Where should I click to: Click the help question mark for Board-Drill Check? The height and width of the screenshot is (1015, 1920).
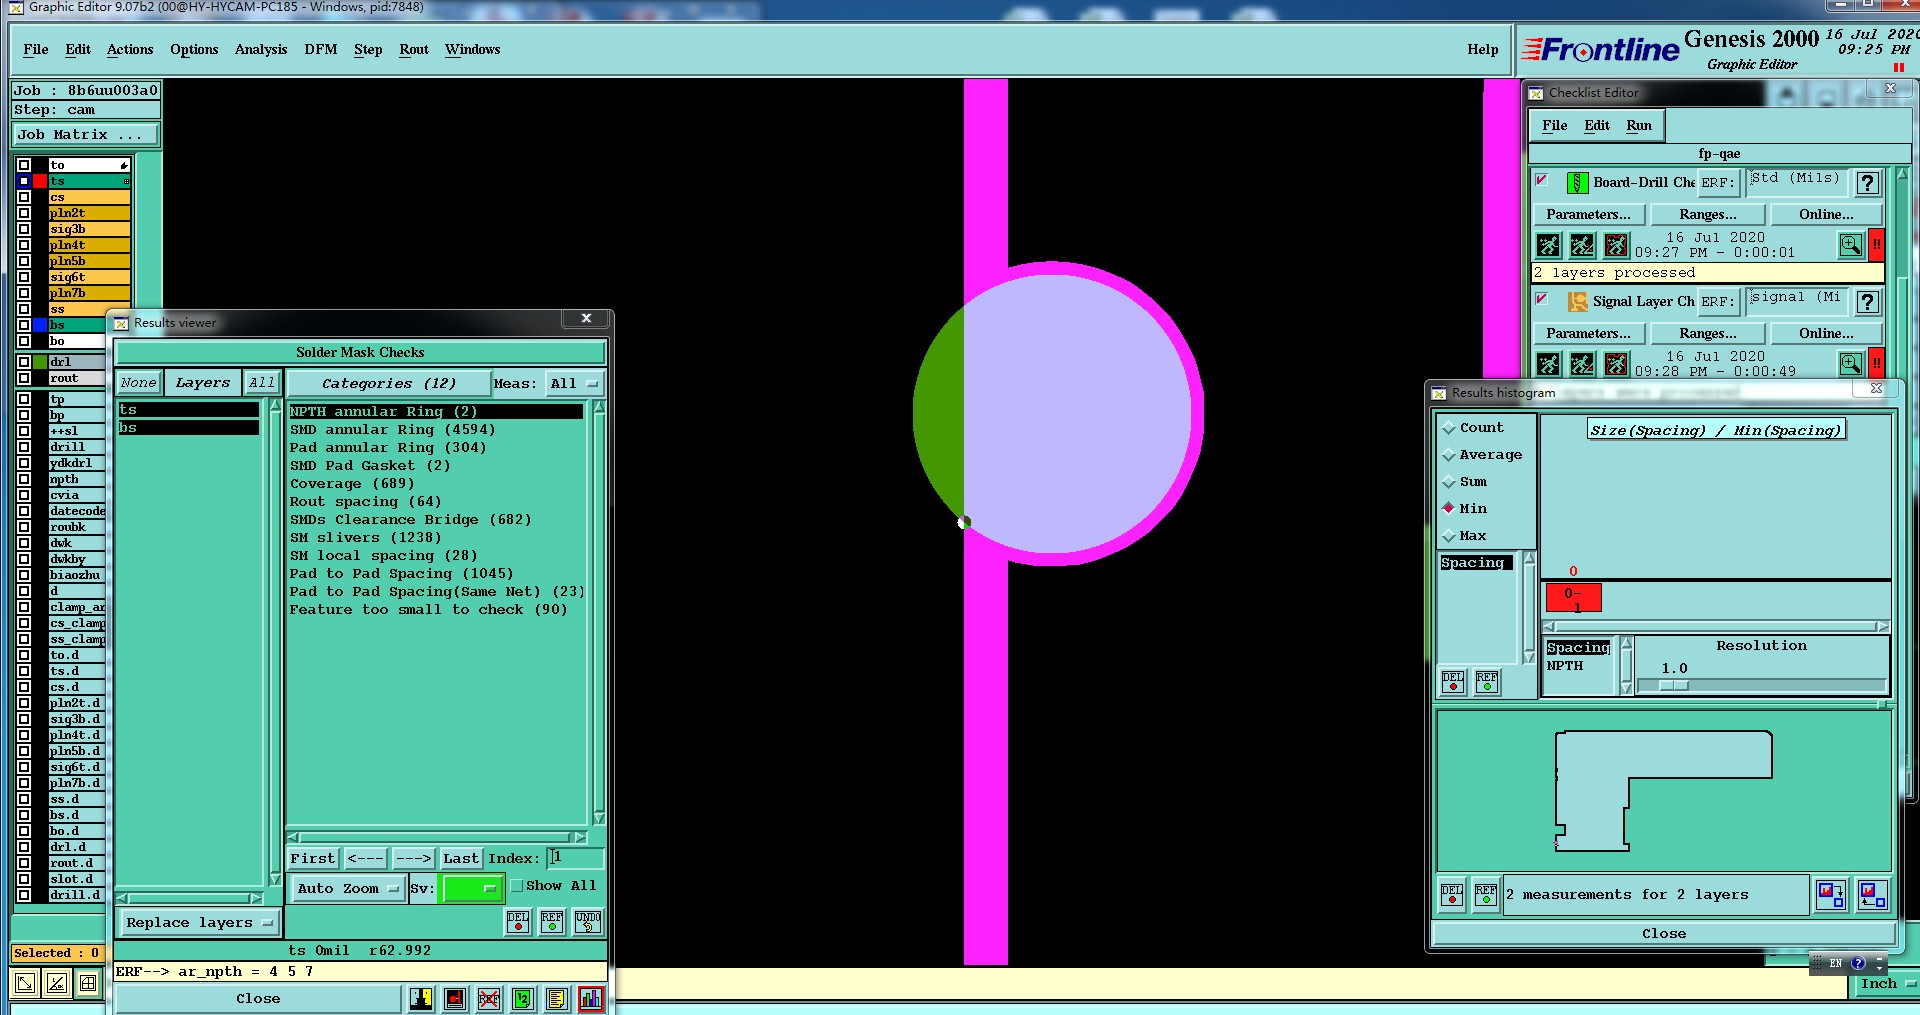tap(1867, 183)
